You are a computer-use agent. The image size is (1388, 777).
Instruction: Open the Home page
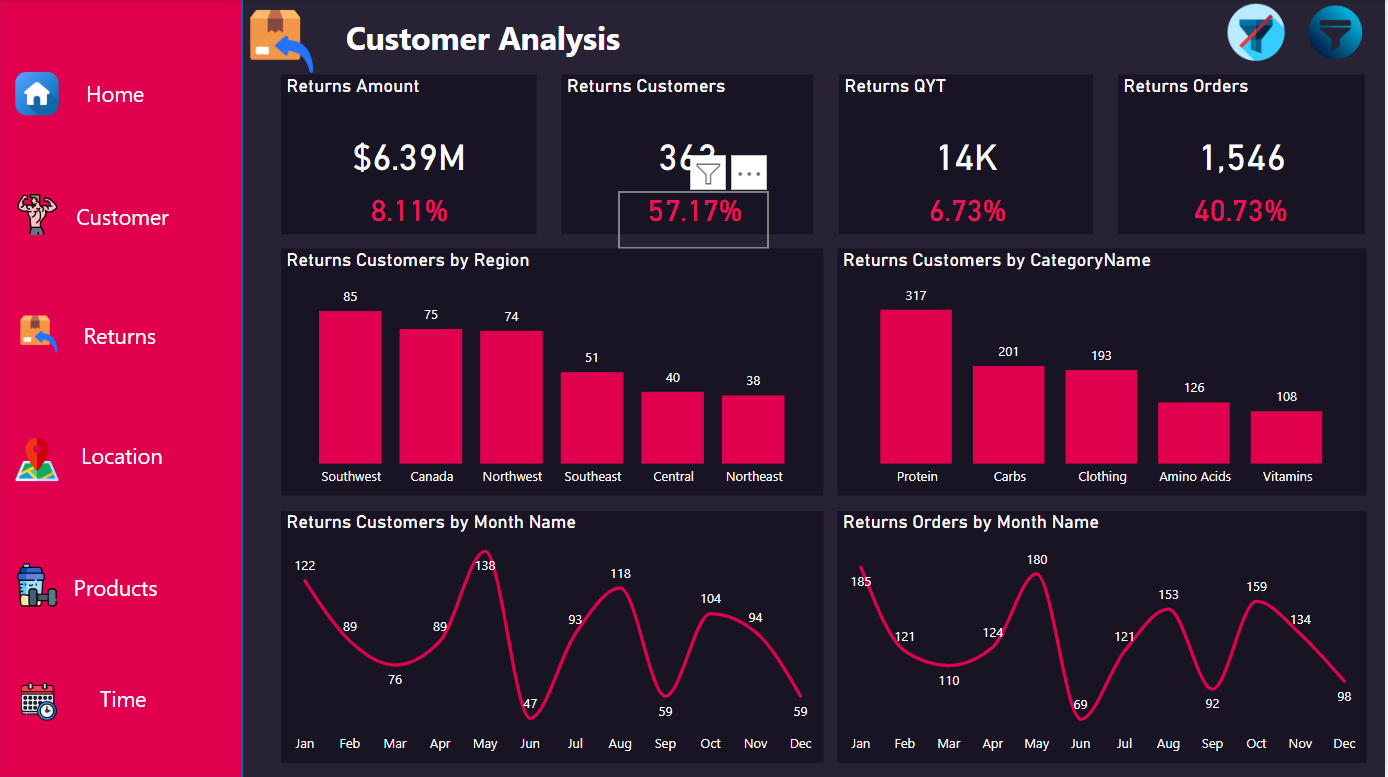[x=115, y=95]
